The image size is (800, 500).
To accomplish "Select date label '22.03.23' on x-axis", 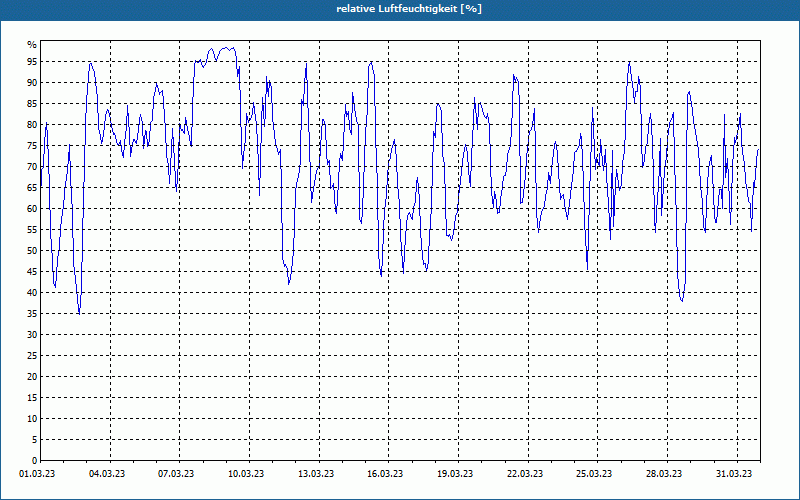I will [525, 474].
